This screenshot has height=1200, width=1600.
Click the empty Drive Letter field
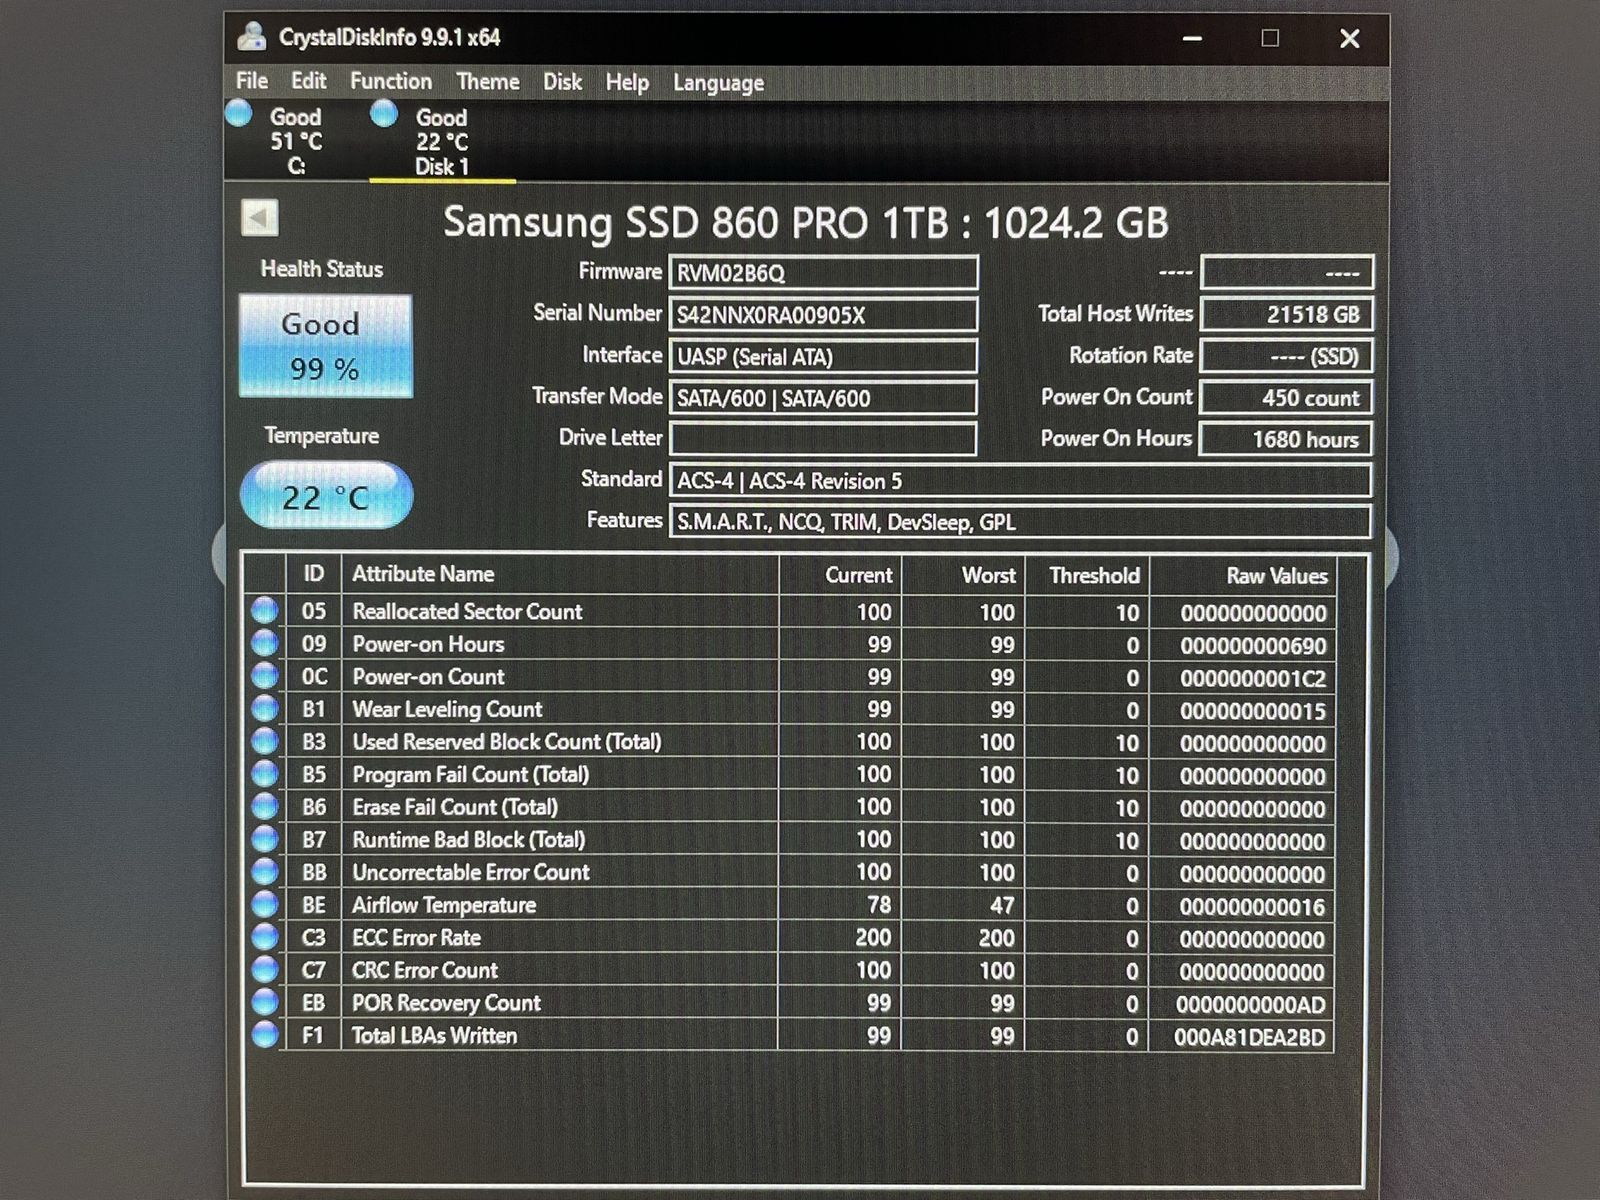(823, 438)
